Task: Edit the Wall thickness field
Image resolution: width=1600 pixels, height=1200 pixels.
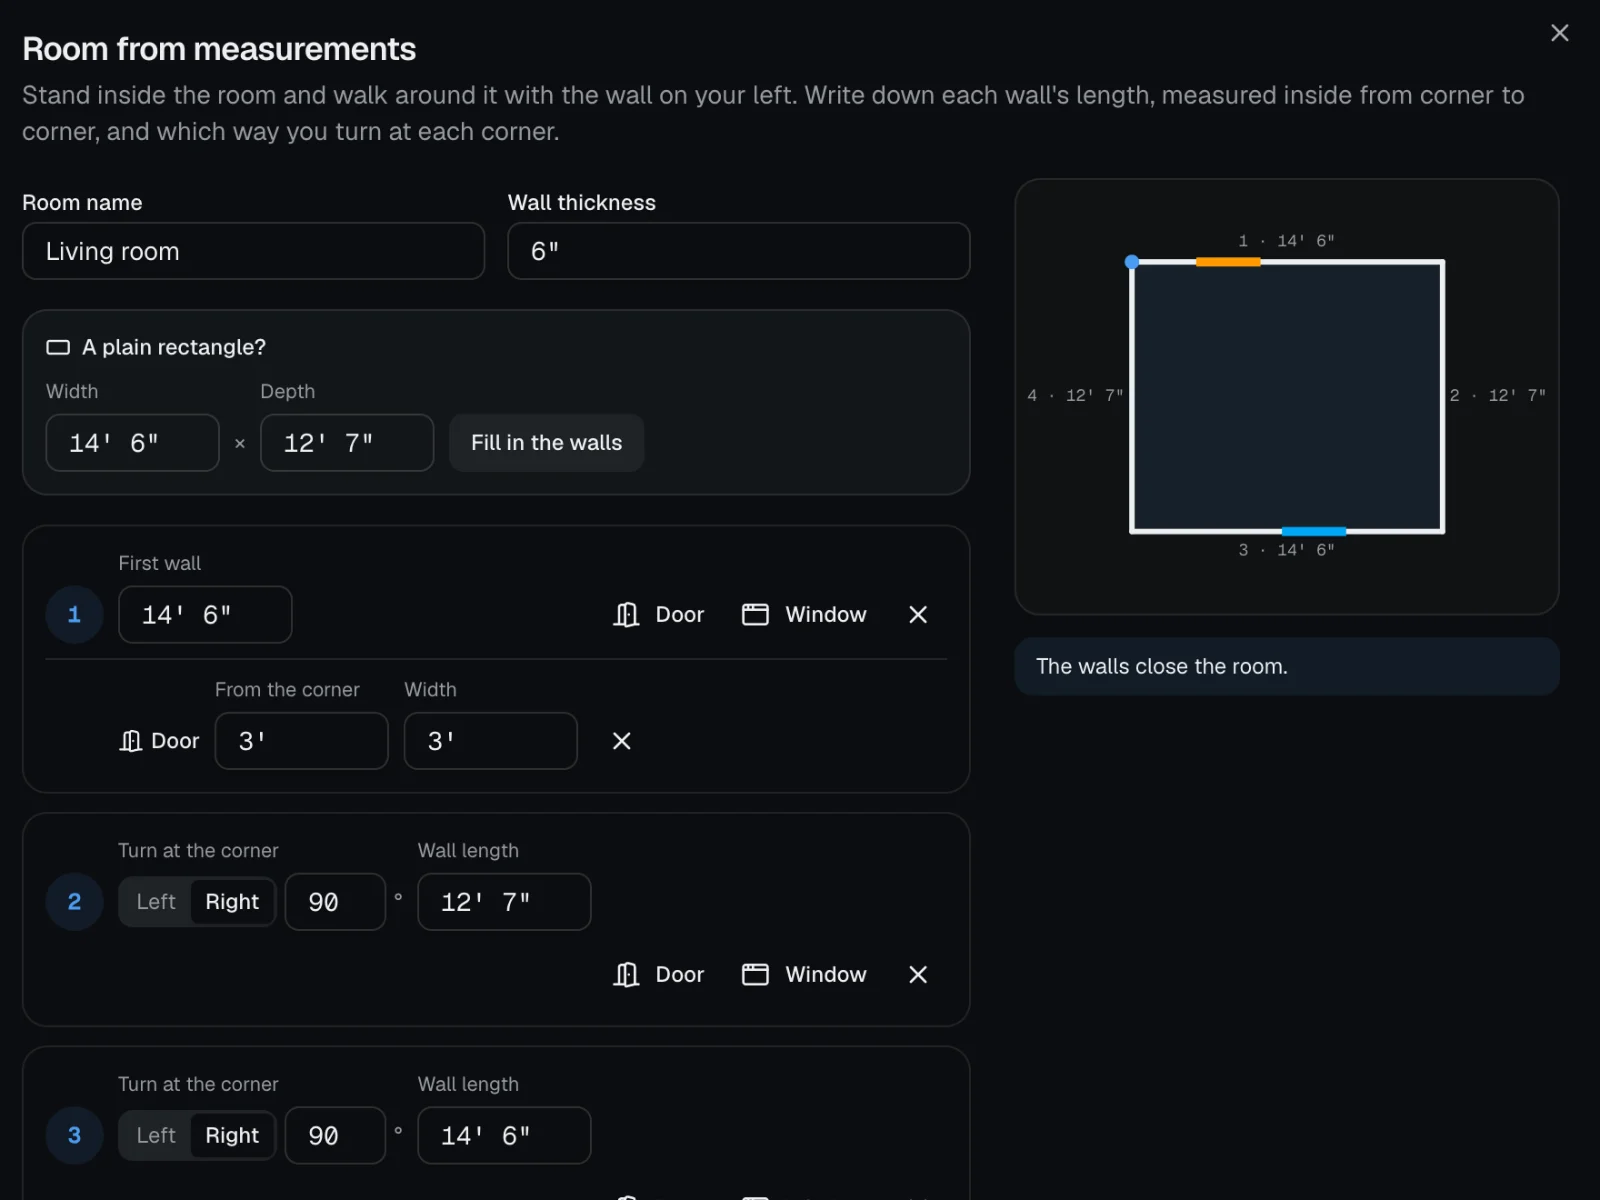Action: click(739, 251)
